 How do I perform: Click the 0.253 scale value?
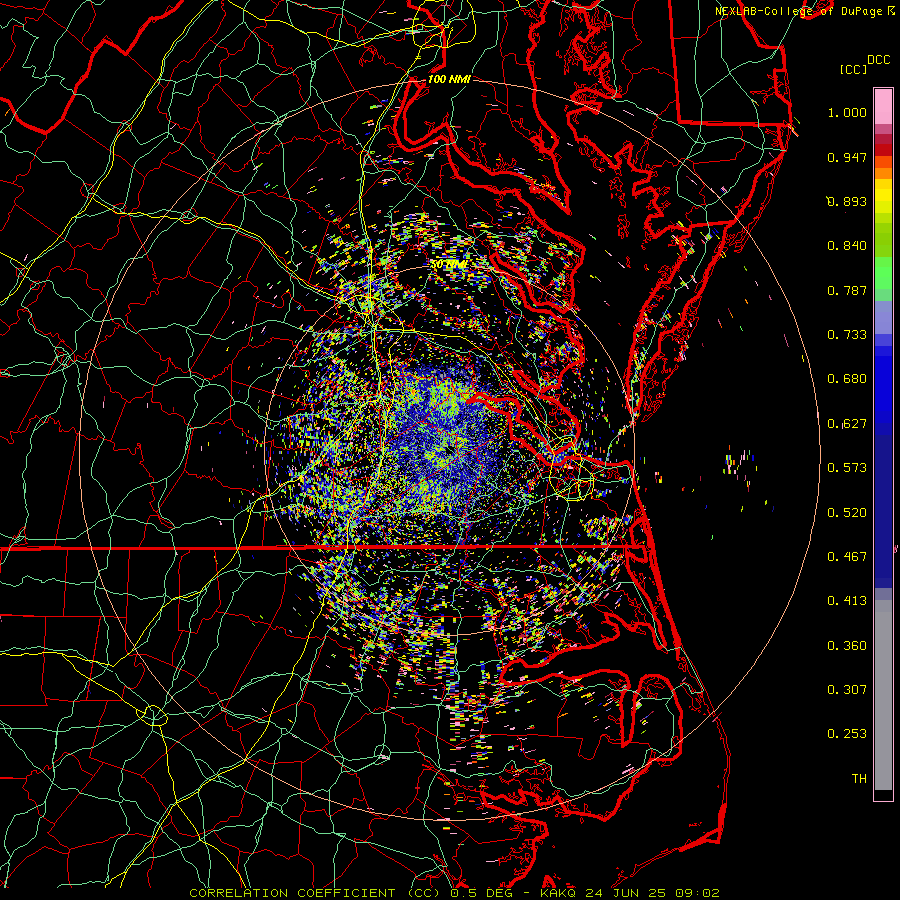coord(847,734)
